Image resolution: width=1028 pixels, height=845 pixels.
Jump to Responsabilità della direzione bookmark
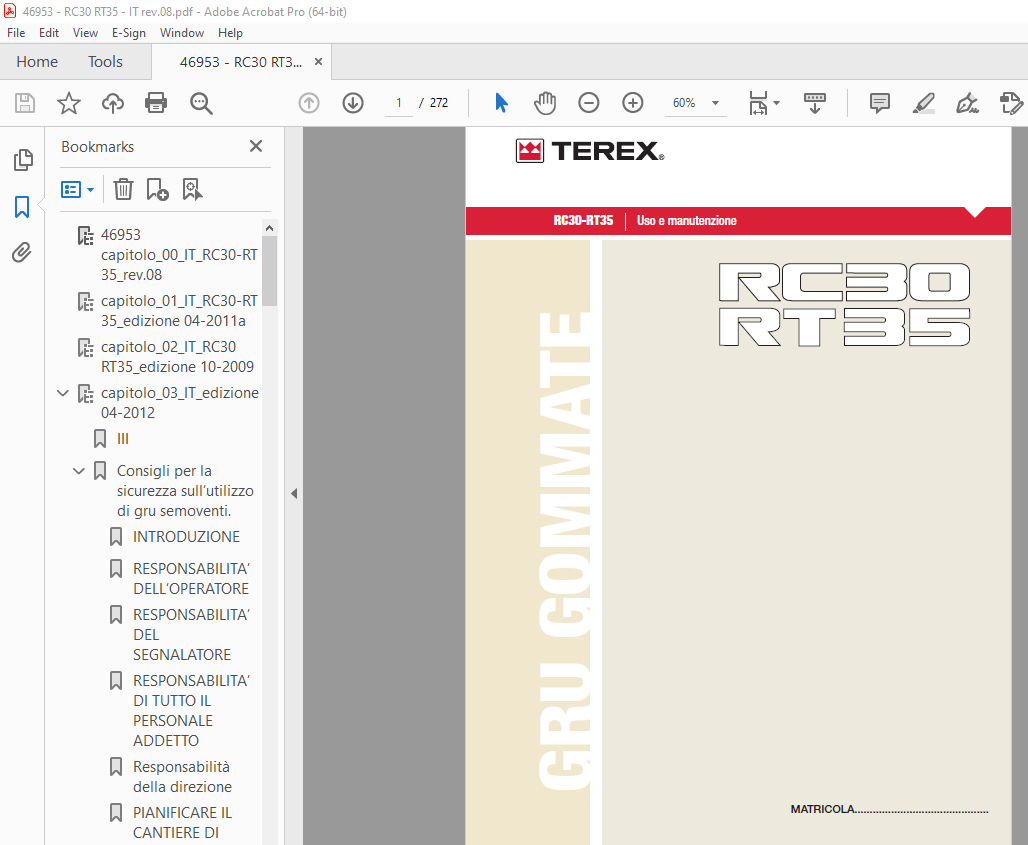tap(182, 776)
